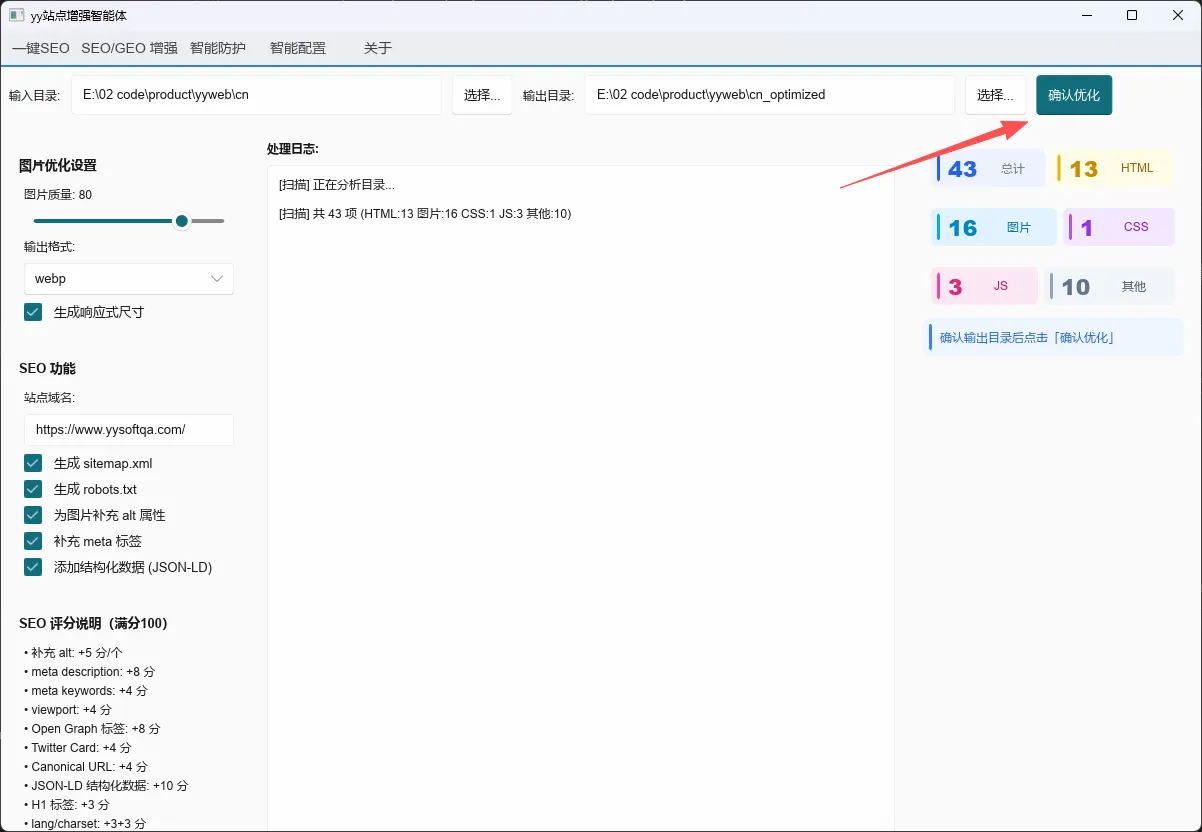Click the Twitter Card: +4 分 line
Viewport: 1202px width, 832px height.
78,748
